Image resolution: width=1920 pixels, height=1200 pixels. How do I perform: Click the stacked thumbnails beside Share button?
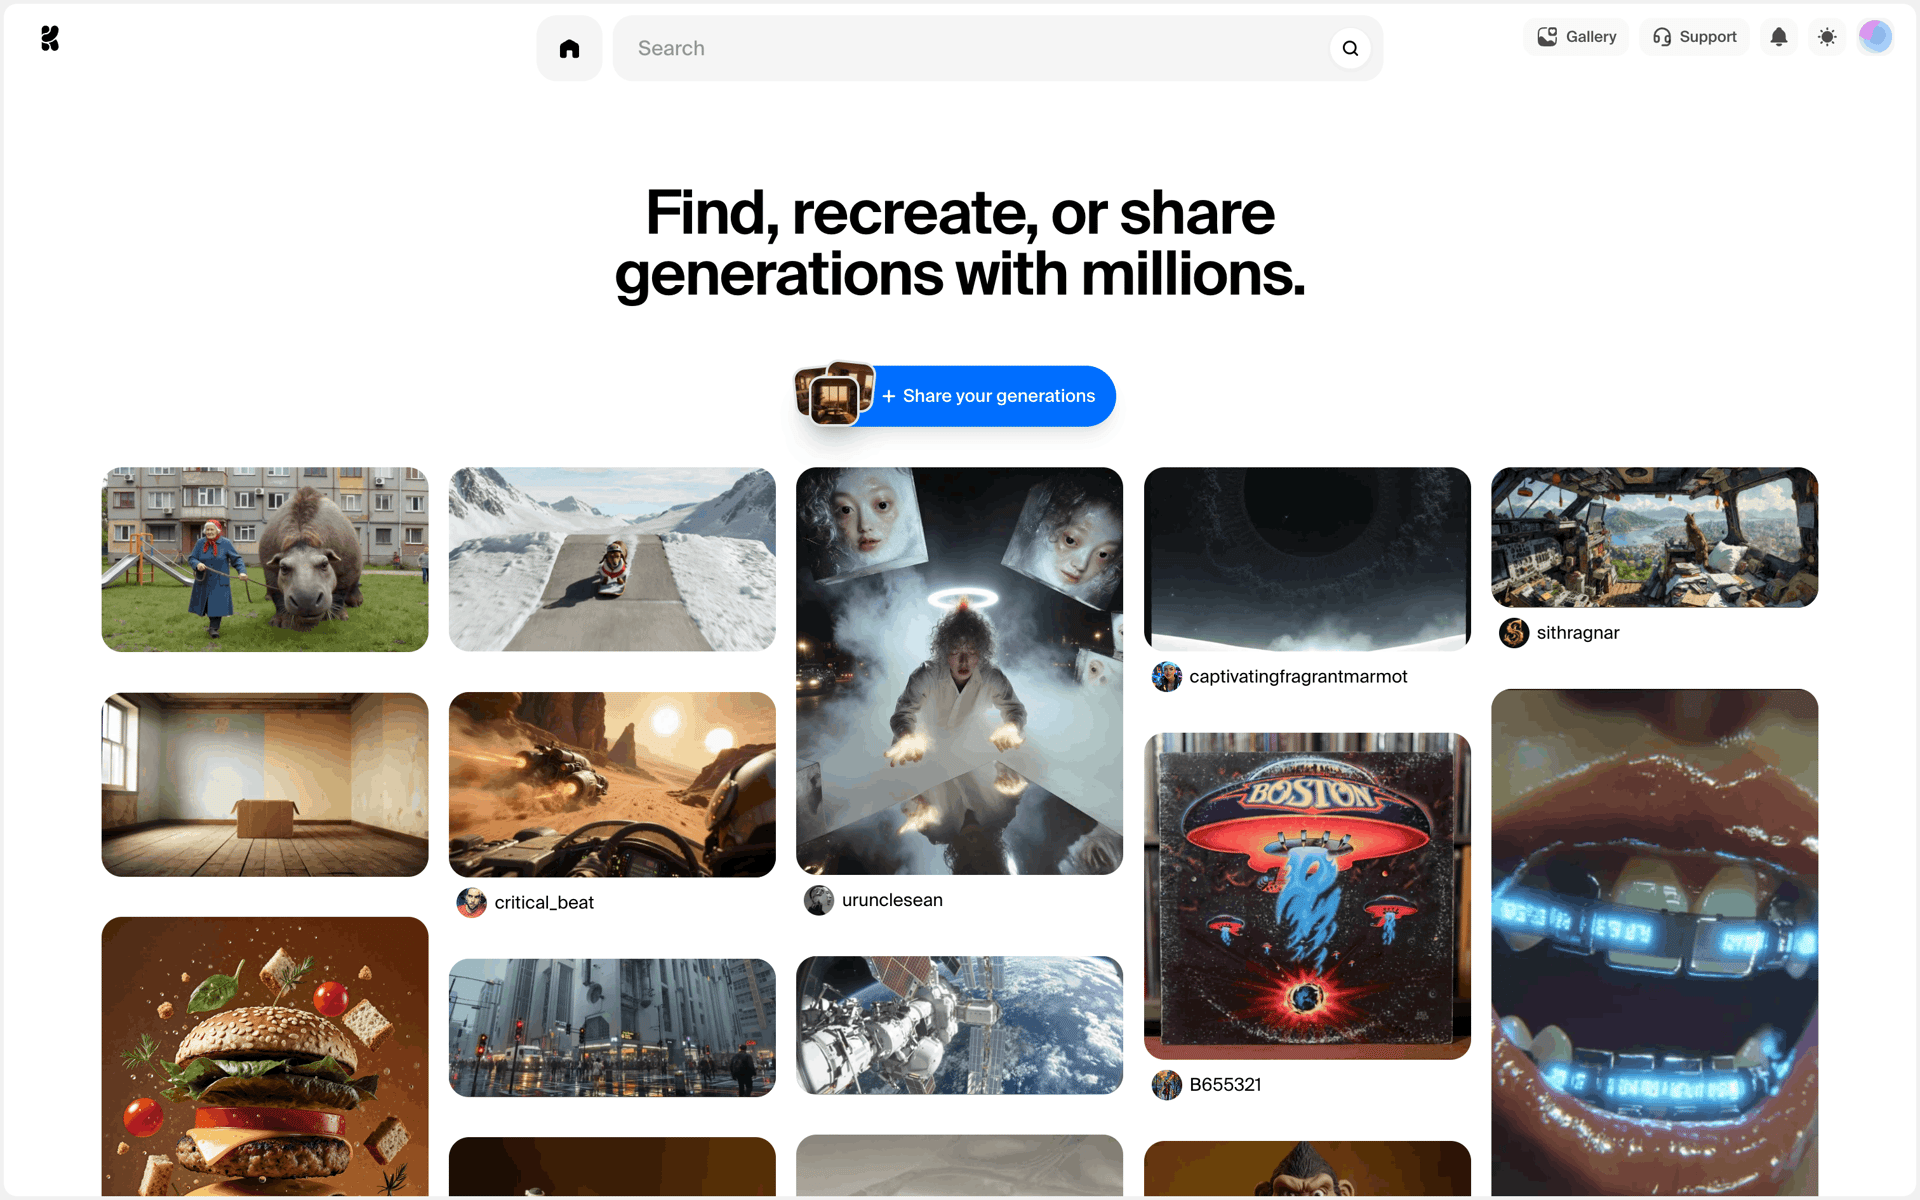click(x=834, y=394)
